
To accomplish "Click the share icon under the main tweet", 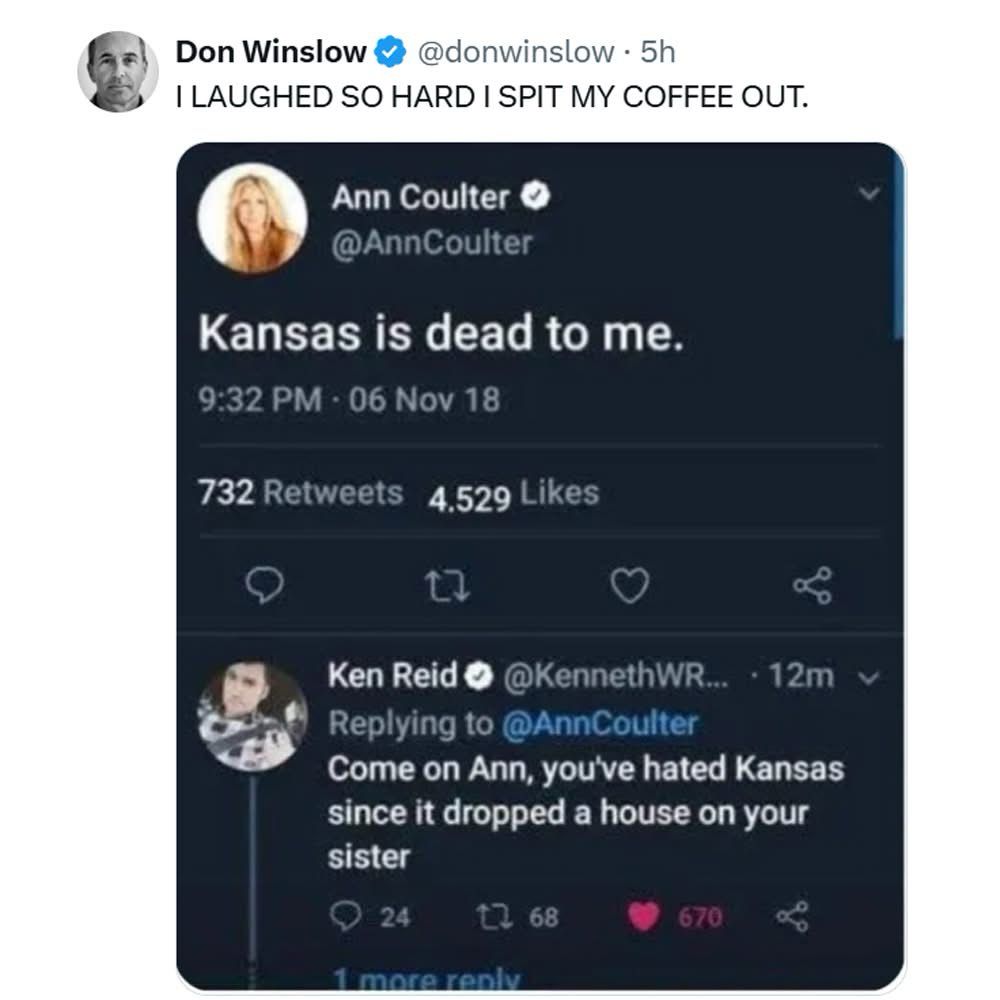I will [811, 587].
